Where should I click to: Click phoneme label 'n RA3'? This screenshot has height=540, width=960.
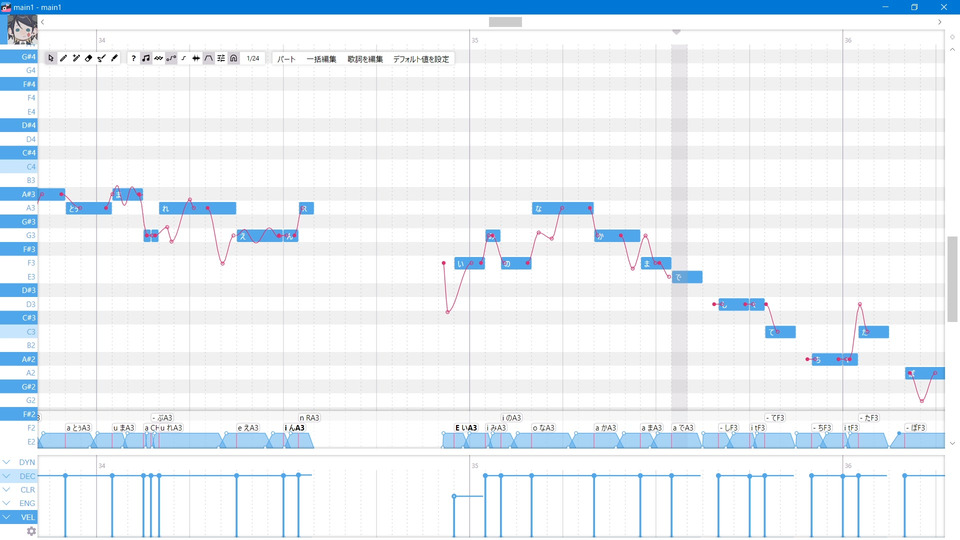click(x=309, y=418)
